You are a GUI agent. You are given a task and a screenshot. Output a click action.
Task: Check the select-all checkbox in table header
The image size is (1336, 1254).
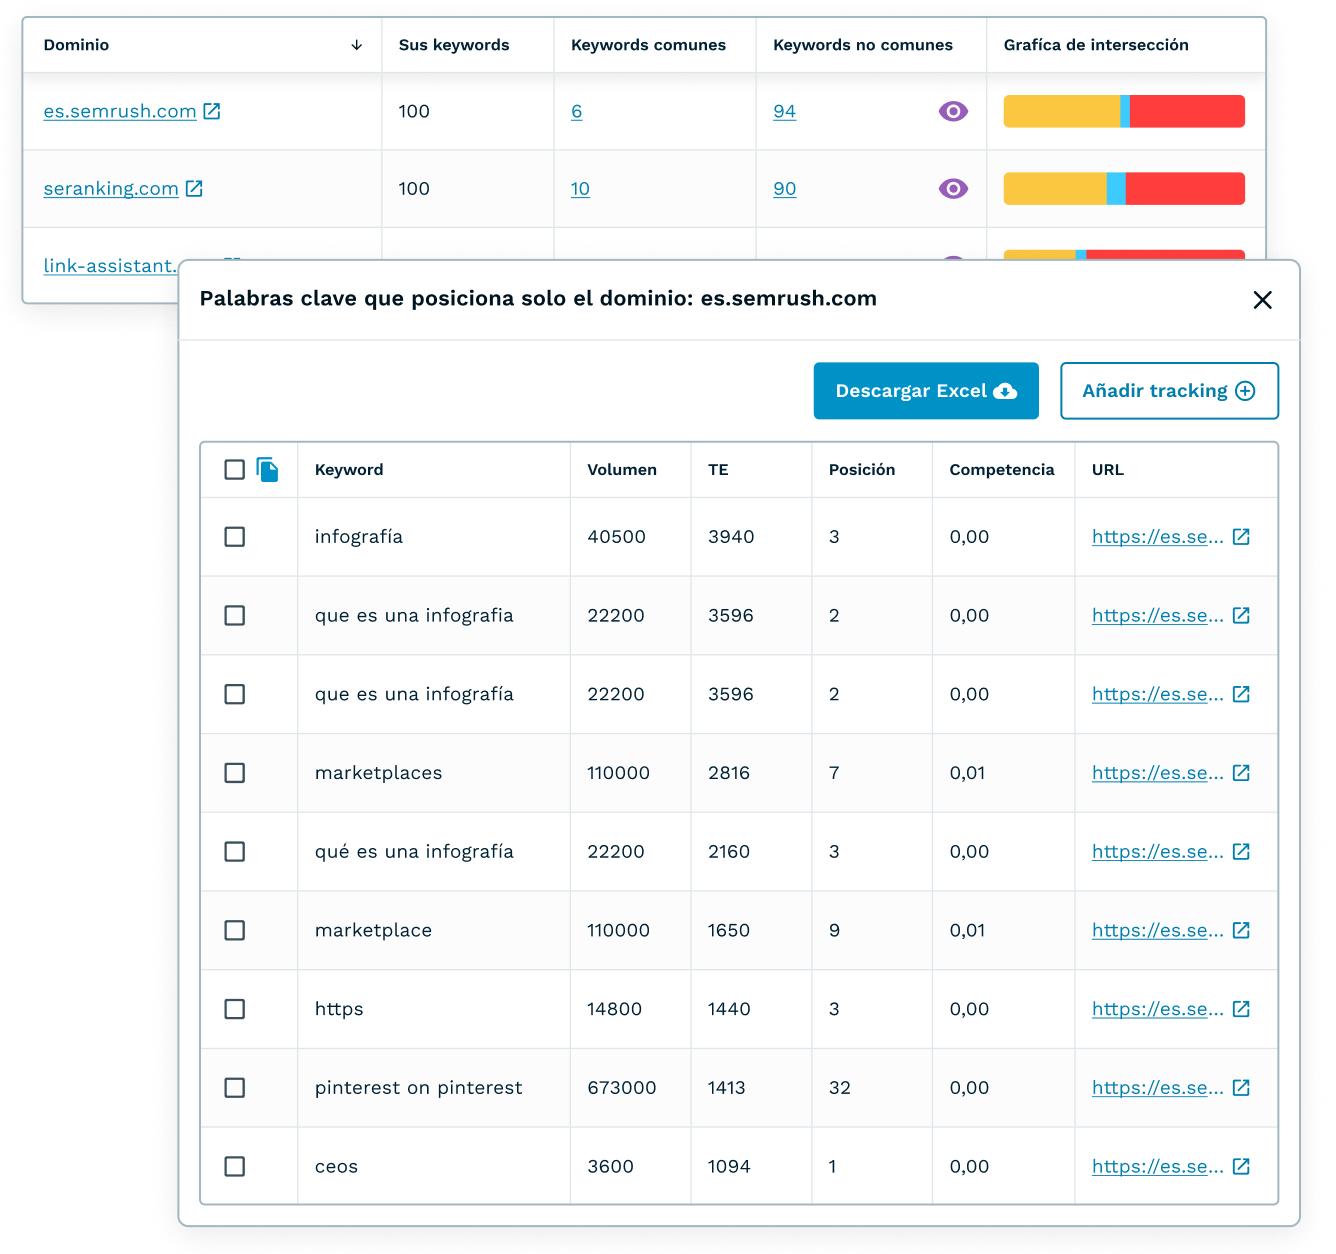235,470
